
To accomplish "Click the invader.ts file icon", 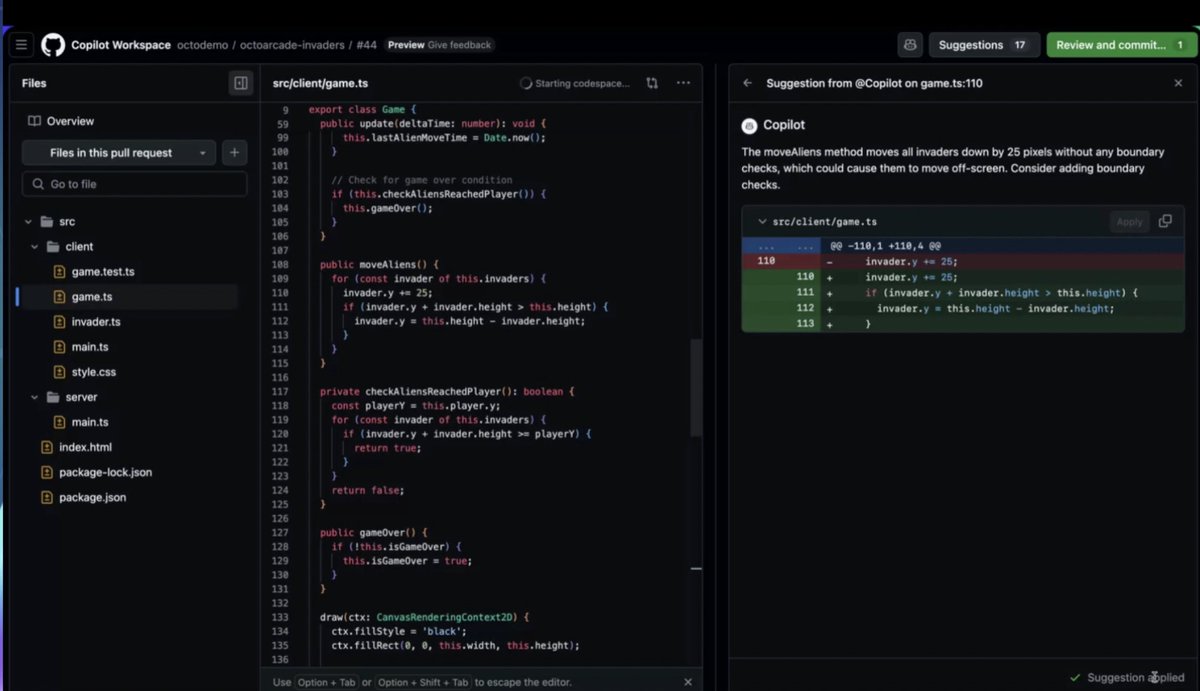I will point(59,322).
